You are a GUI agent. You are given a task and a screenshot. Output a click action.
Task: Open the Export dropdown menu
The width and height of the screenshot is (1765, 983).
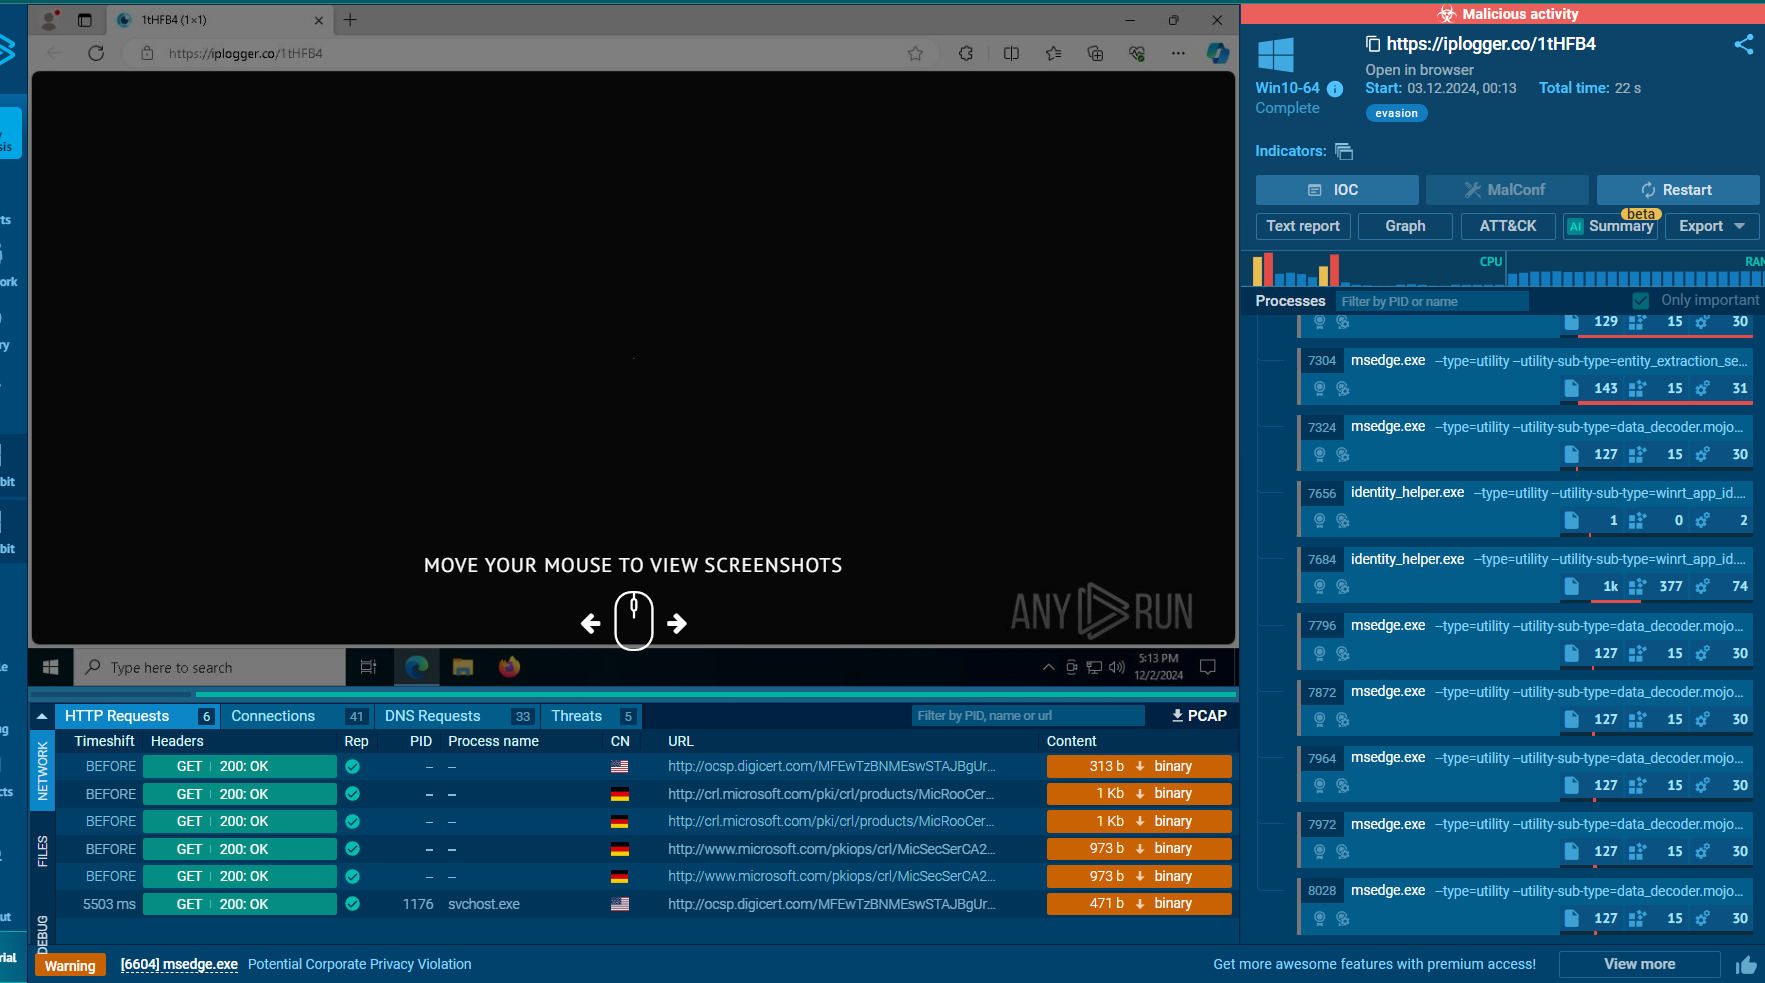tap(1711, 227)
